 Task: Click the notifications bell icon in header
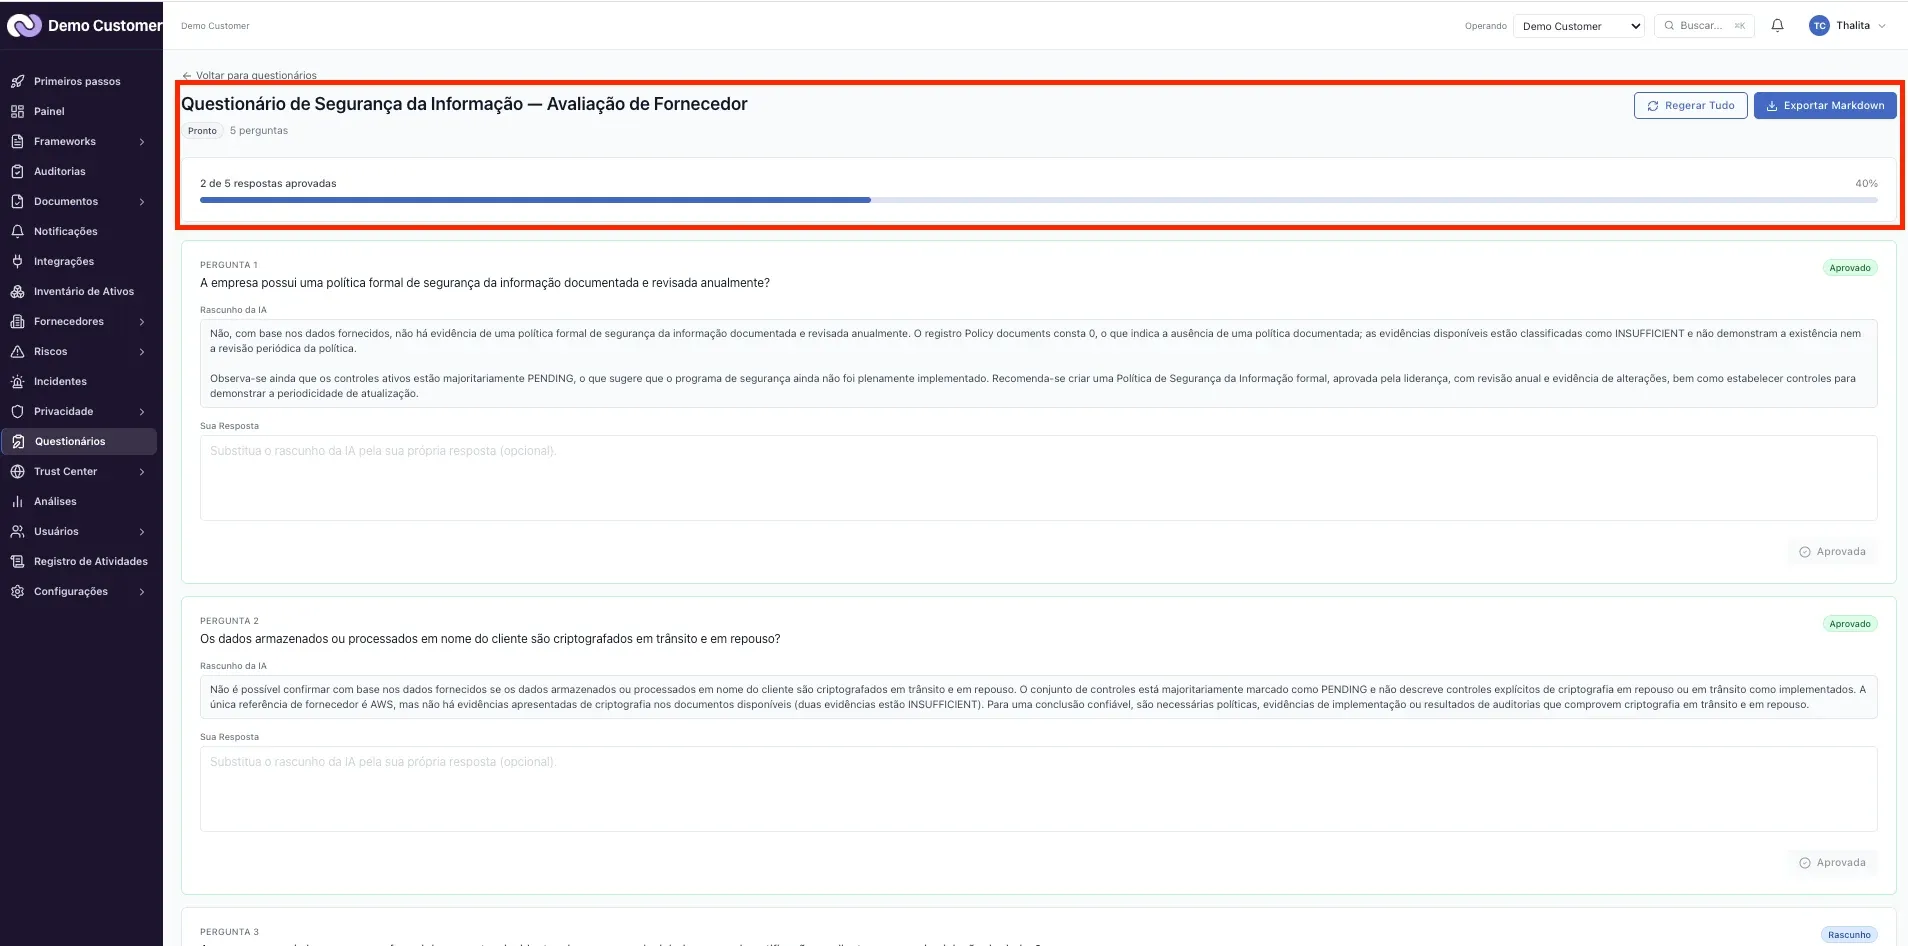tap(1777, 26)
